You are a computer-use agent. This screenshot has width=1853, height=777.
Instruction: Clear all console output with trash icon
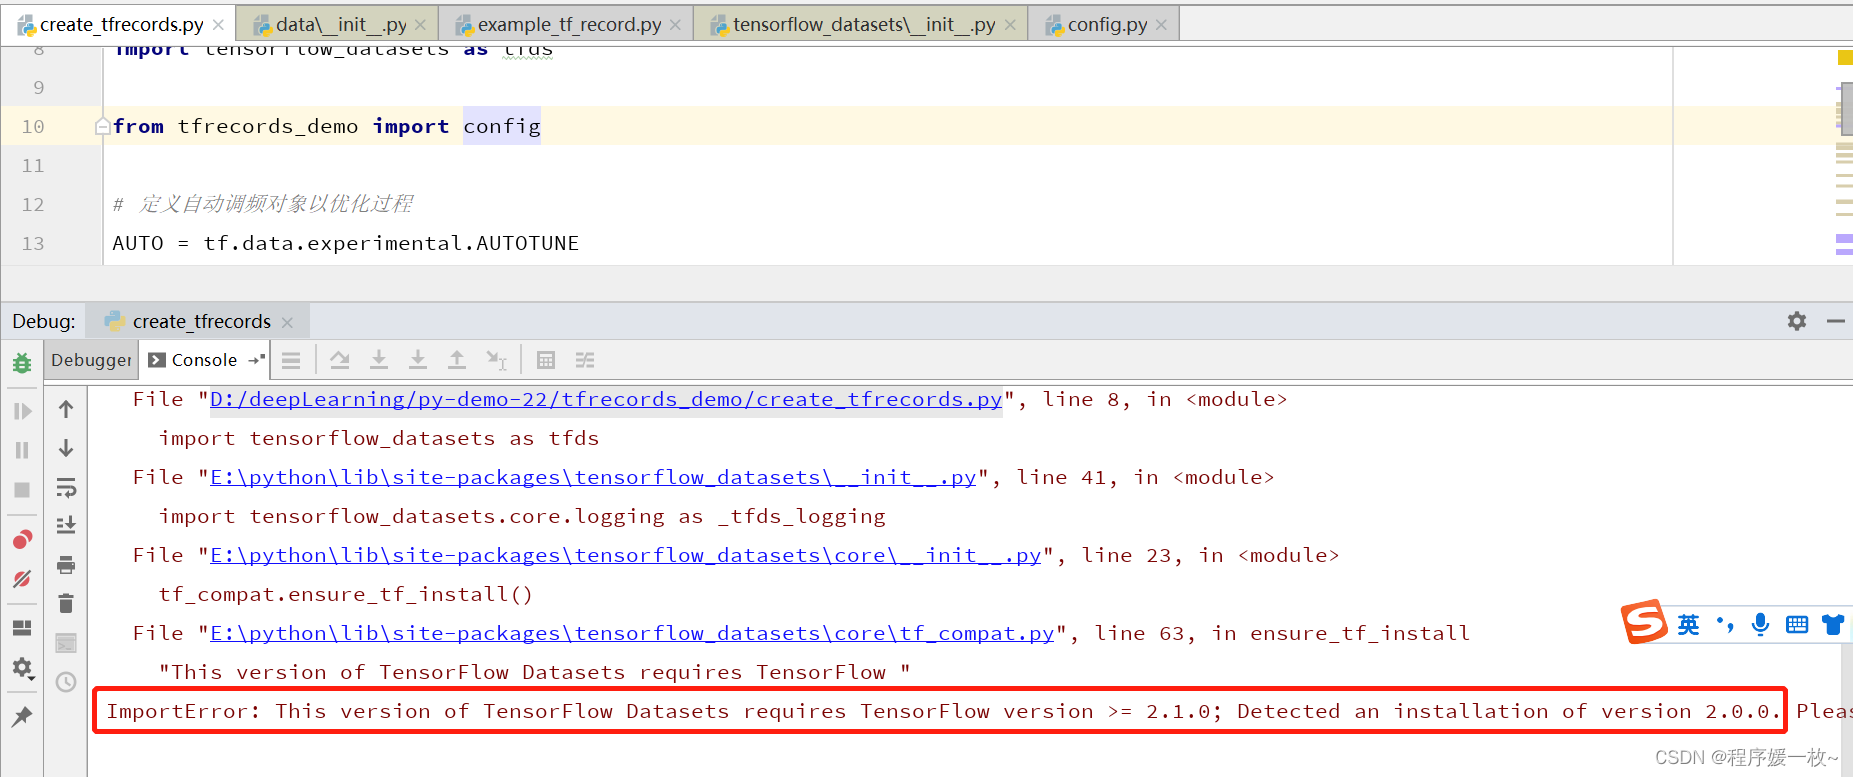coord(66,603)
